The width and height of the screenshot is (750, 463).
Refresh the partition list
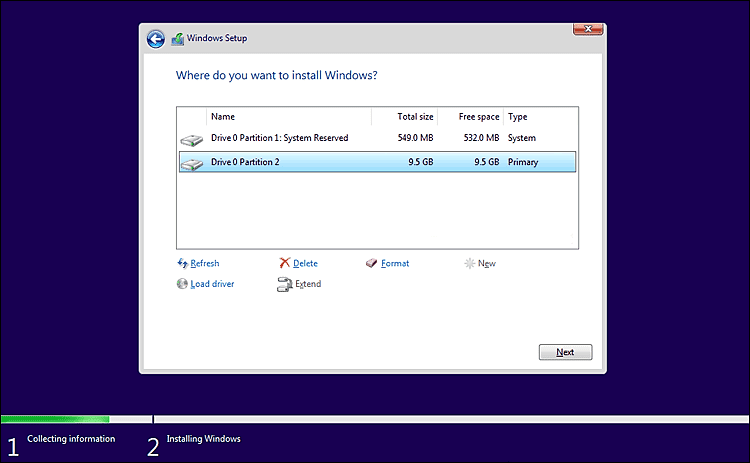coord(205,263)
